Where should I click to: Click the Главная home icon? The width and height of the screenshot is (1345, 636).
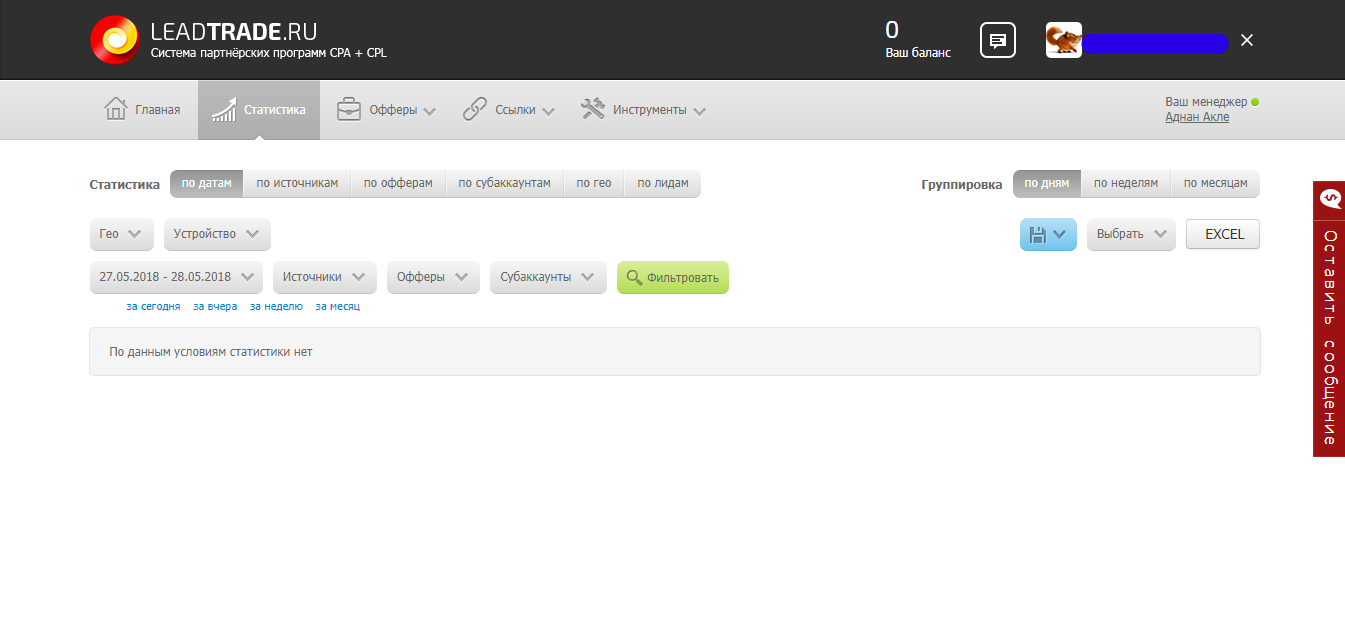116,109
